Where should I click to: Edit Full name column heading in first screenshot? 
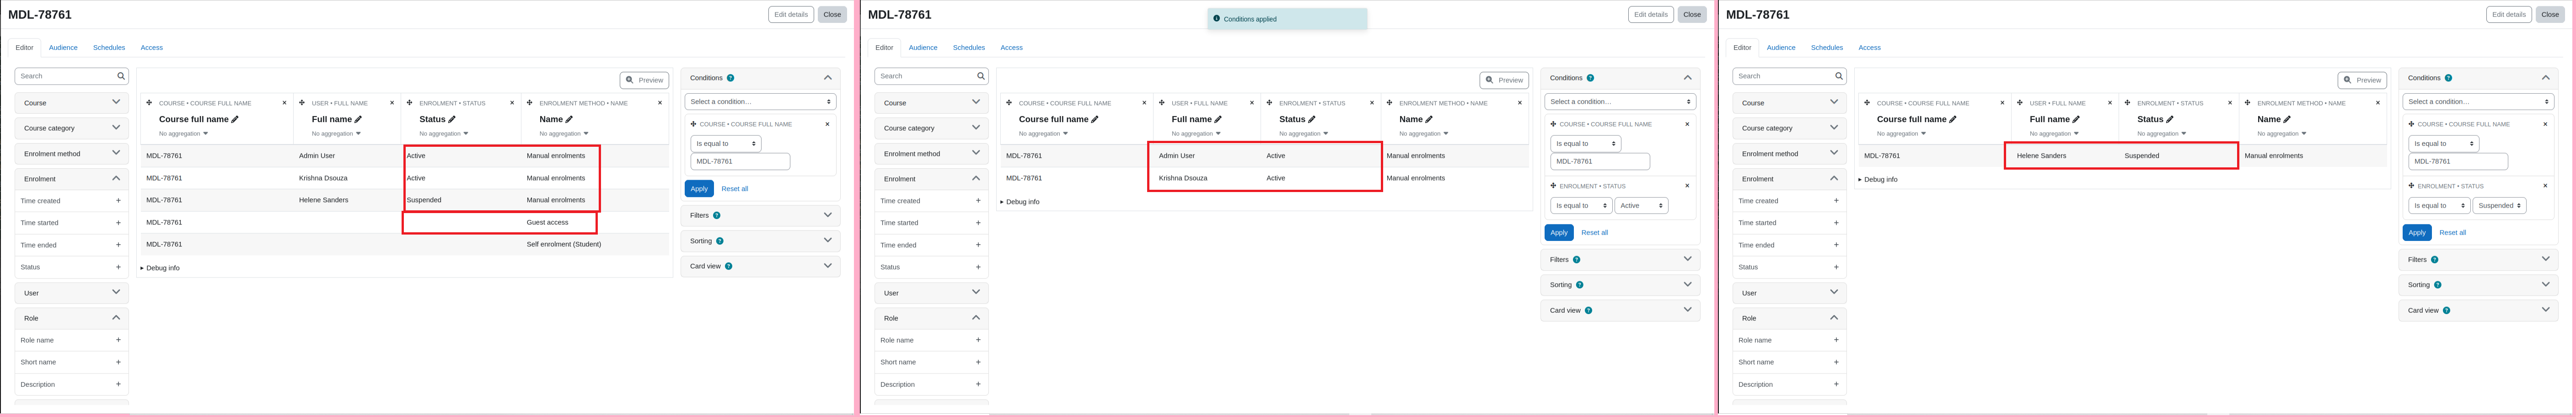pyautogui.click(x=359, y=119)
